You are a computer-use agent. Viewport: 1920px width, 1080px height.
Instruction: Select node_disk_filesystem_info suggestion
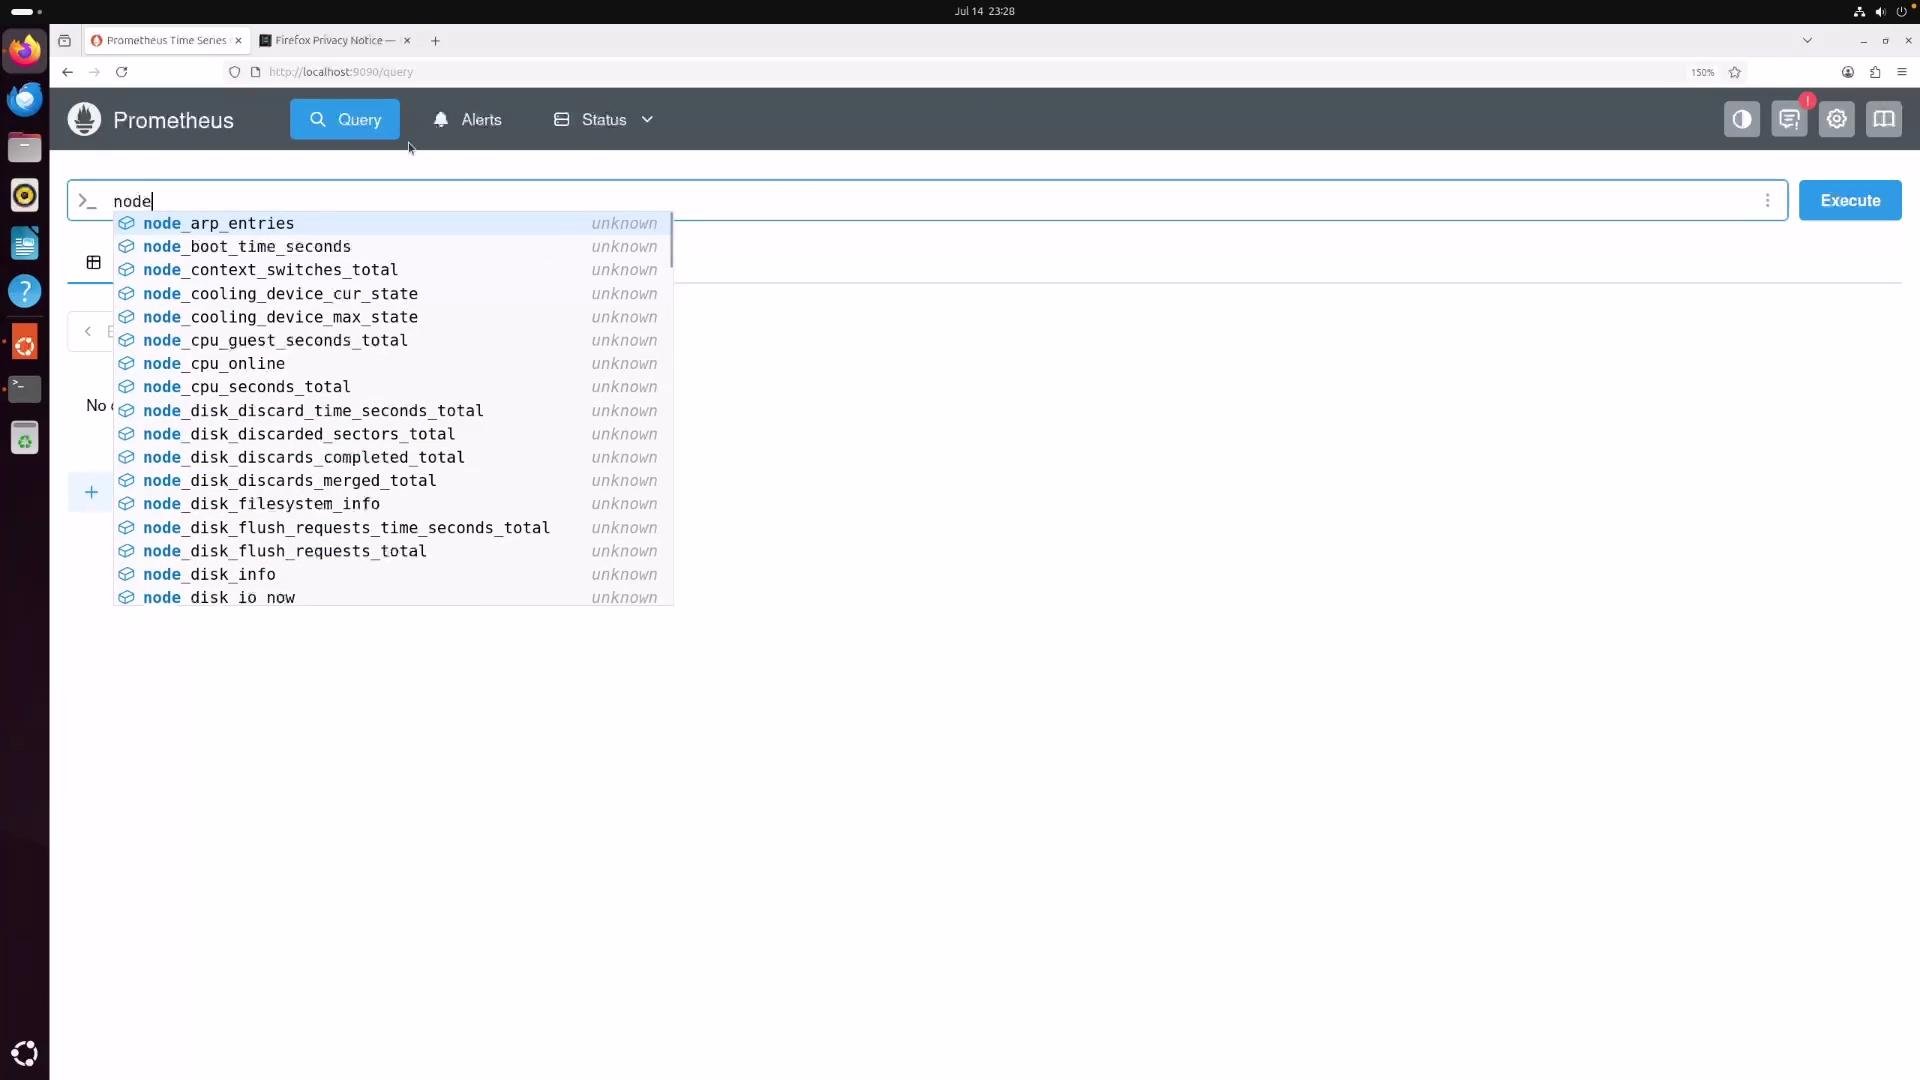pos(392,504)
